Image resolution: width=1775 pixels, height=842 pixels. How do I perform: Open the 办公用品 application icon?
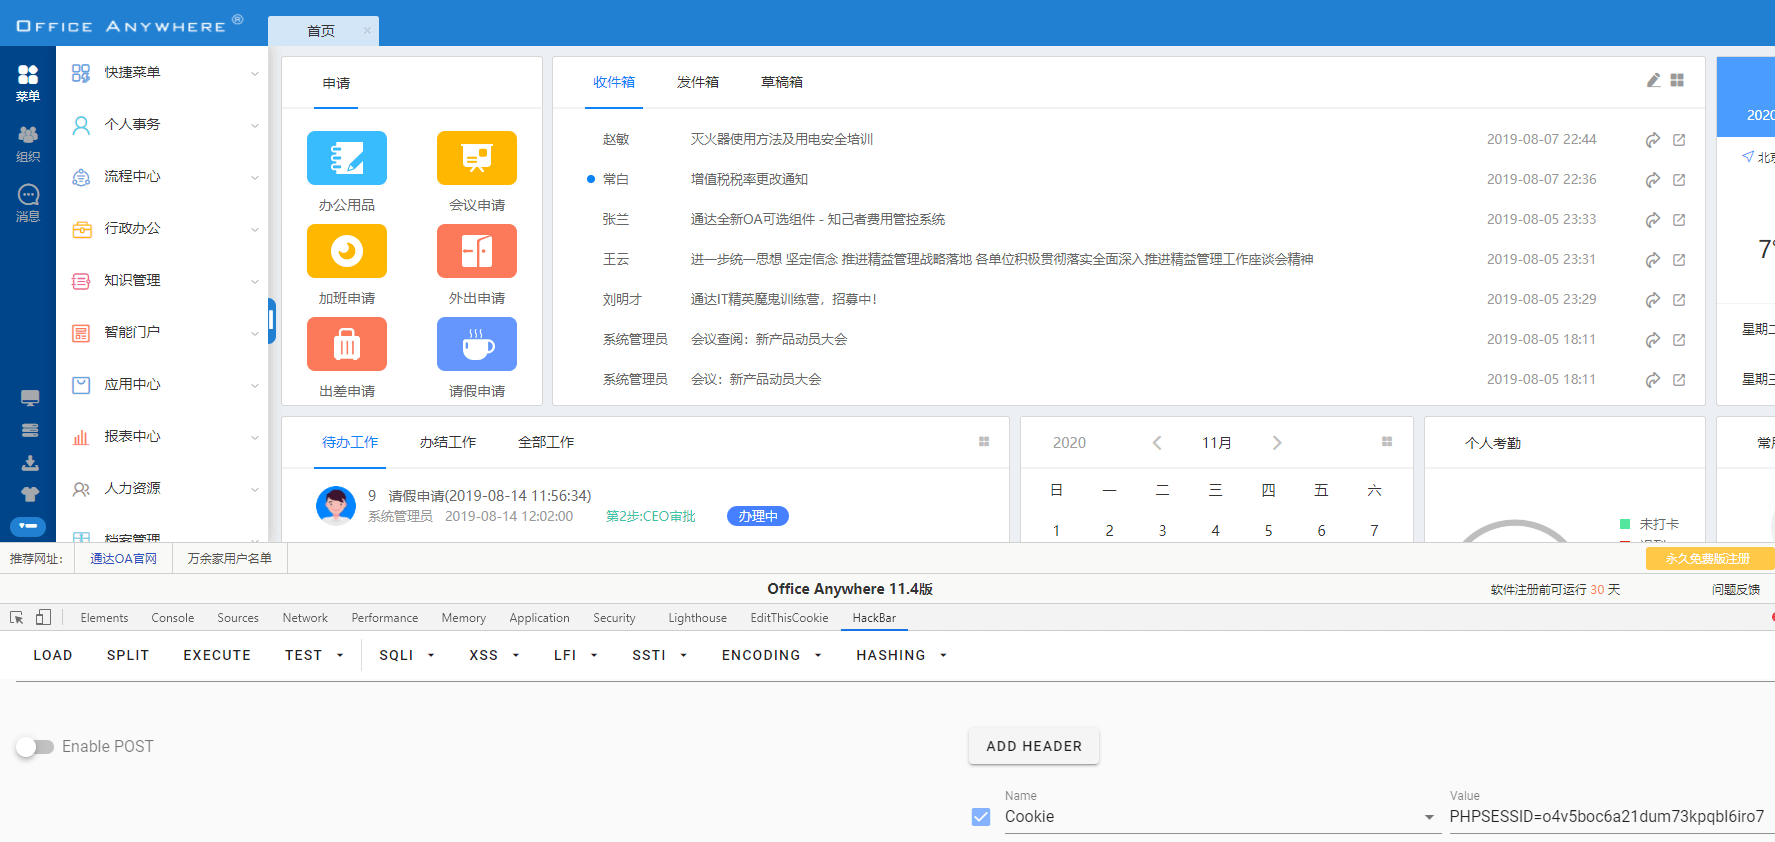(346, 158)
